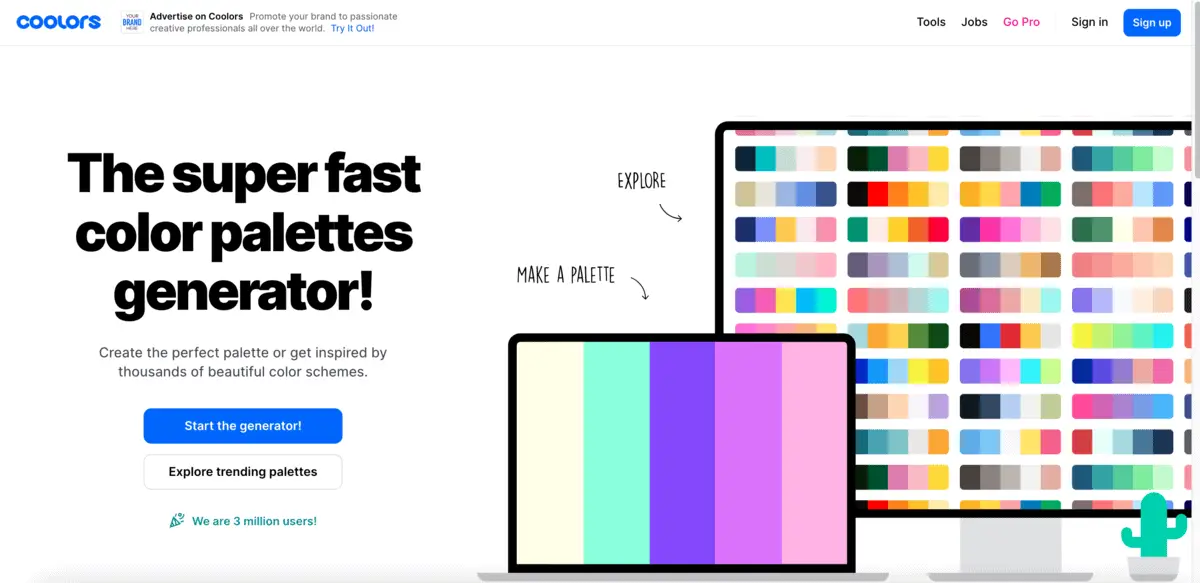Image resolution: width=1200 pixels, height=583 pixels.
Task: Click the 'Create the perfect palette' subtitle text
Action: point(243,362)
